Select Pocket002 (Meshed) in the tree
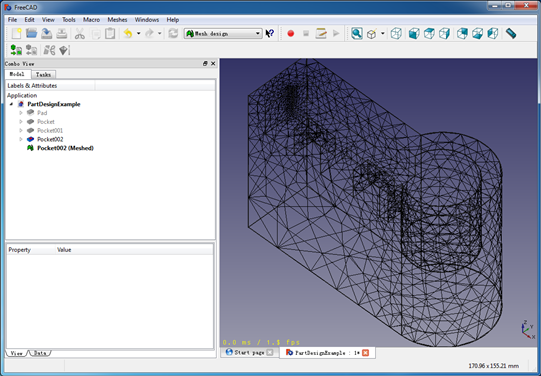 pyautogui.click(x=65, y=148)
